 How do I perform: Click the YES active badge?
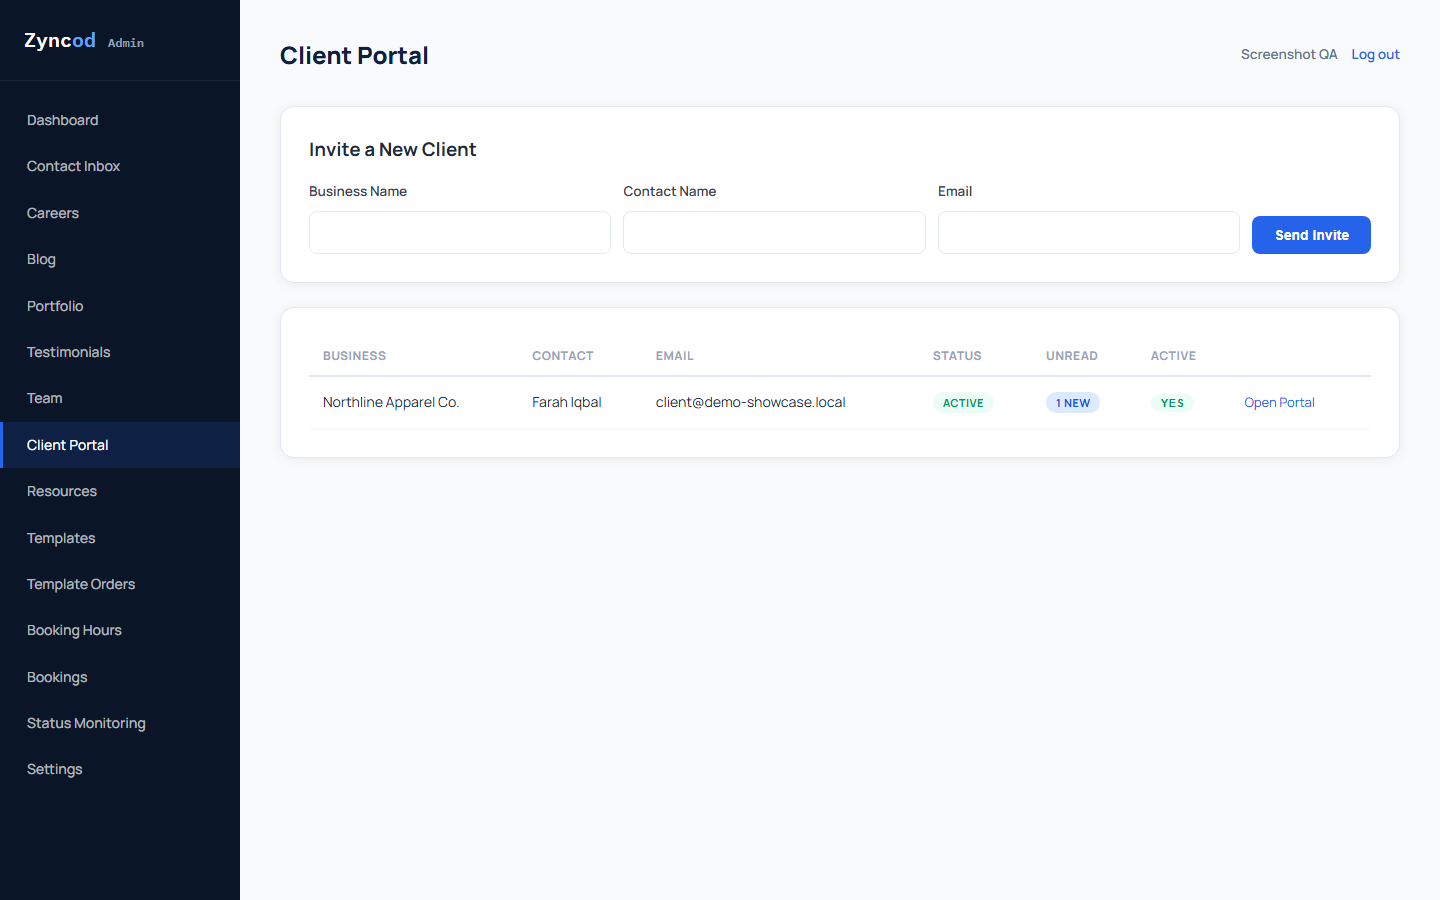click(1172, 403)
